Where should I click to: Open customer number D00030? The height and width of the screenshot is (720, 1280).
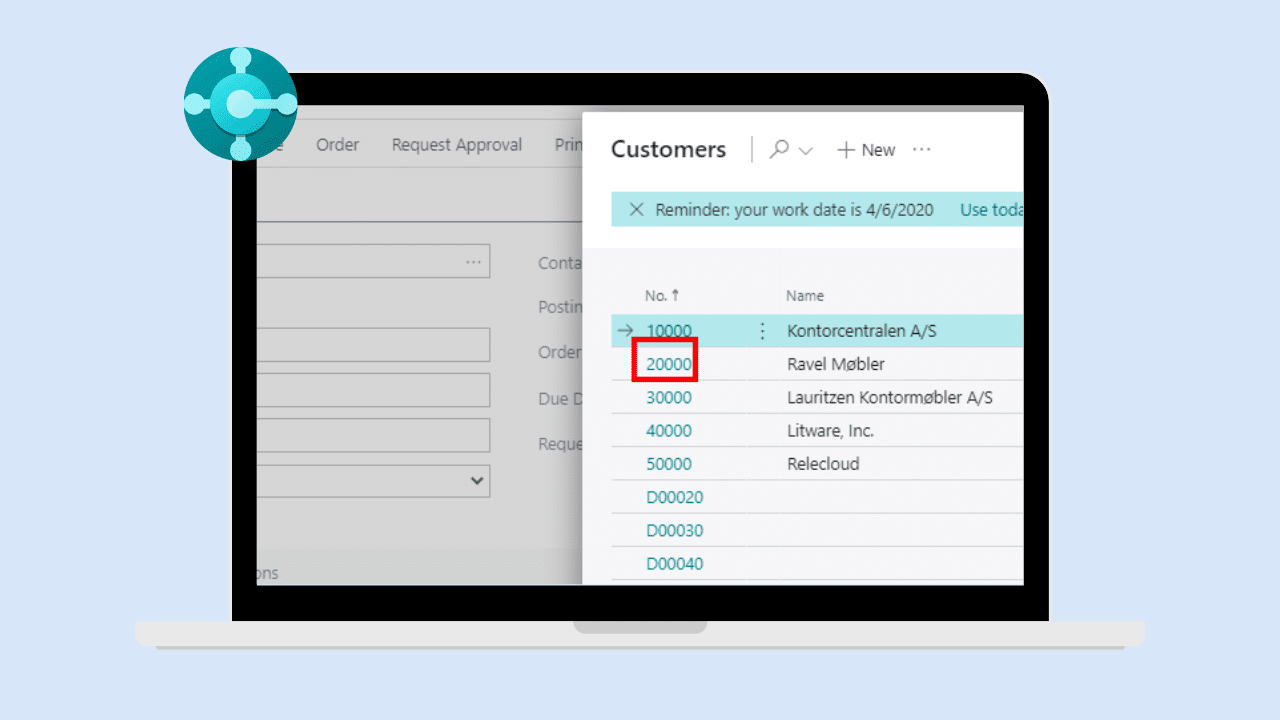[x=675, y=530]
